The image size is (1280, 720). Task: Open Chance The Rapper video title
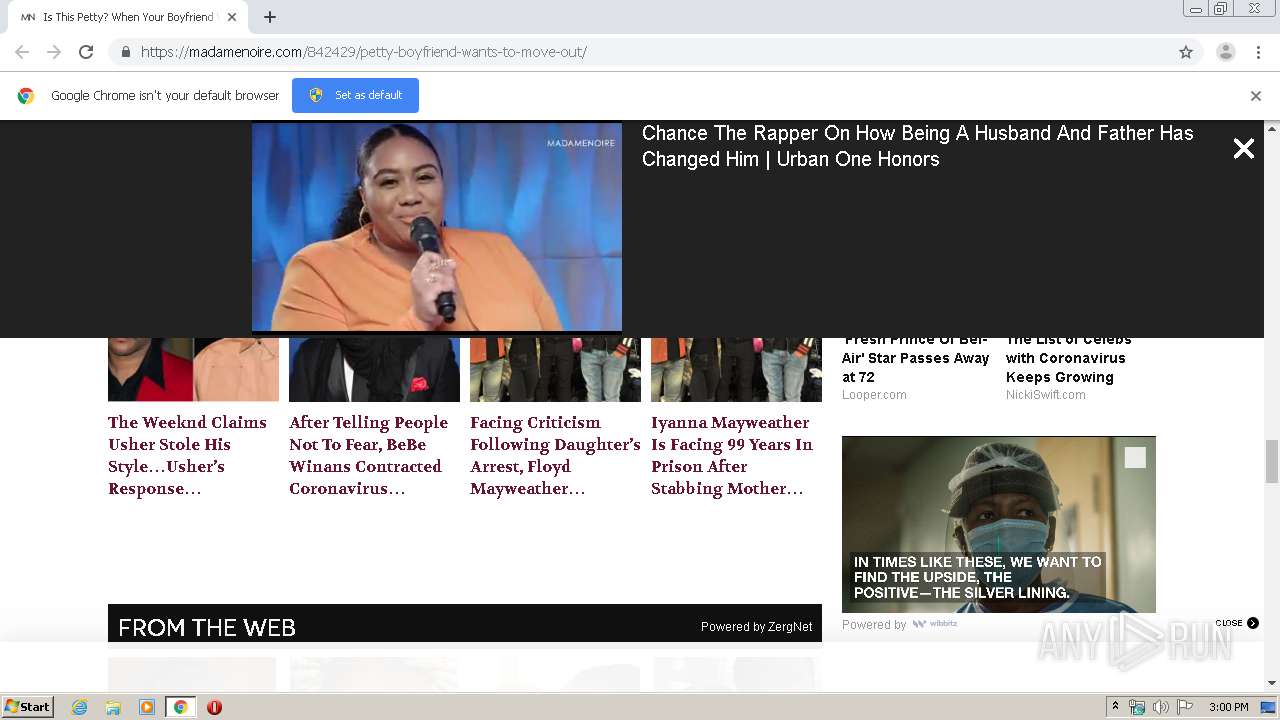917,146
